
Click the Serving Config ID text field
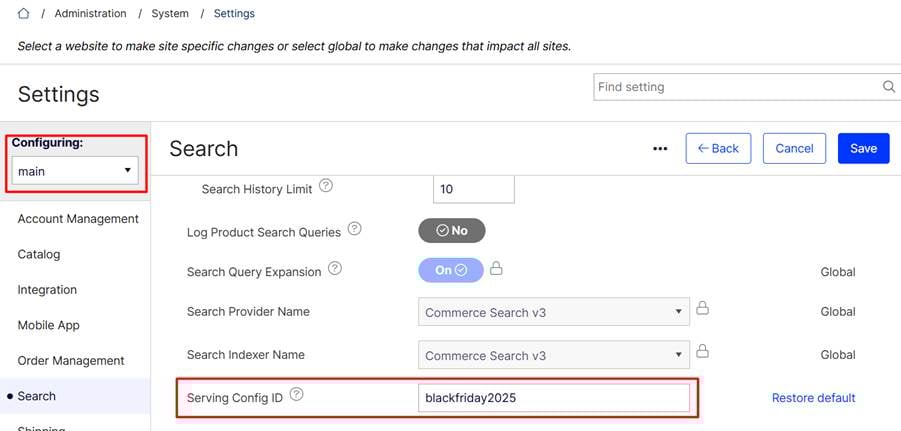pyautogui.click(x=553, y=398)
